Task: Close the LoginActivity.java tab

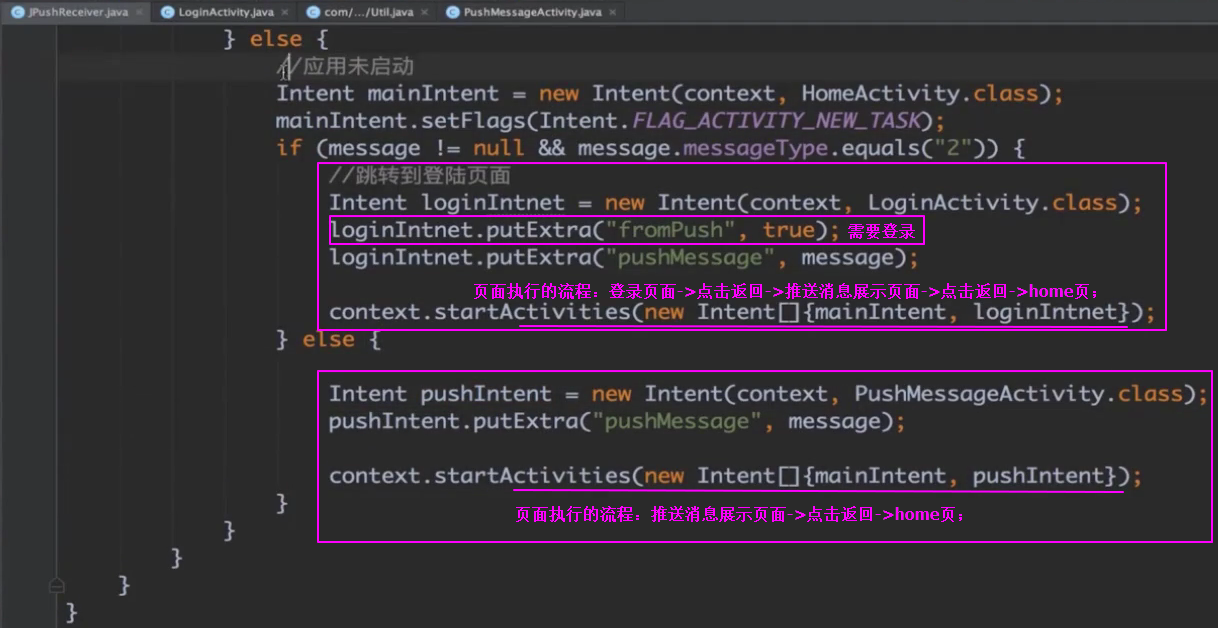Action: (x=284, y=12)
